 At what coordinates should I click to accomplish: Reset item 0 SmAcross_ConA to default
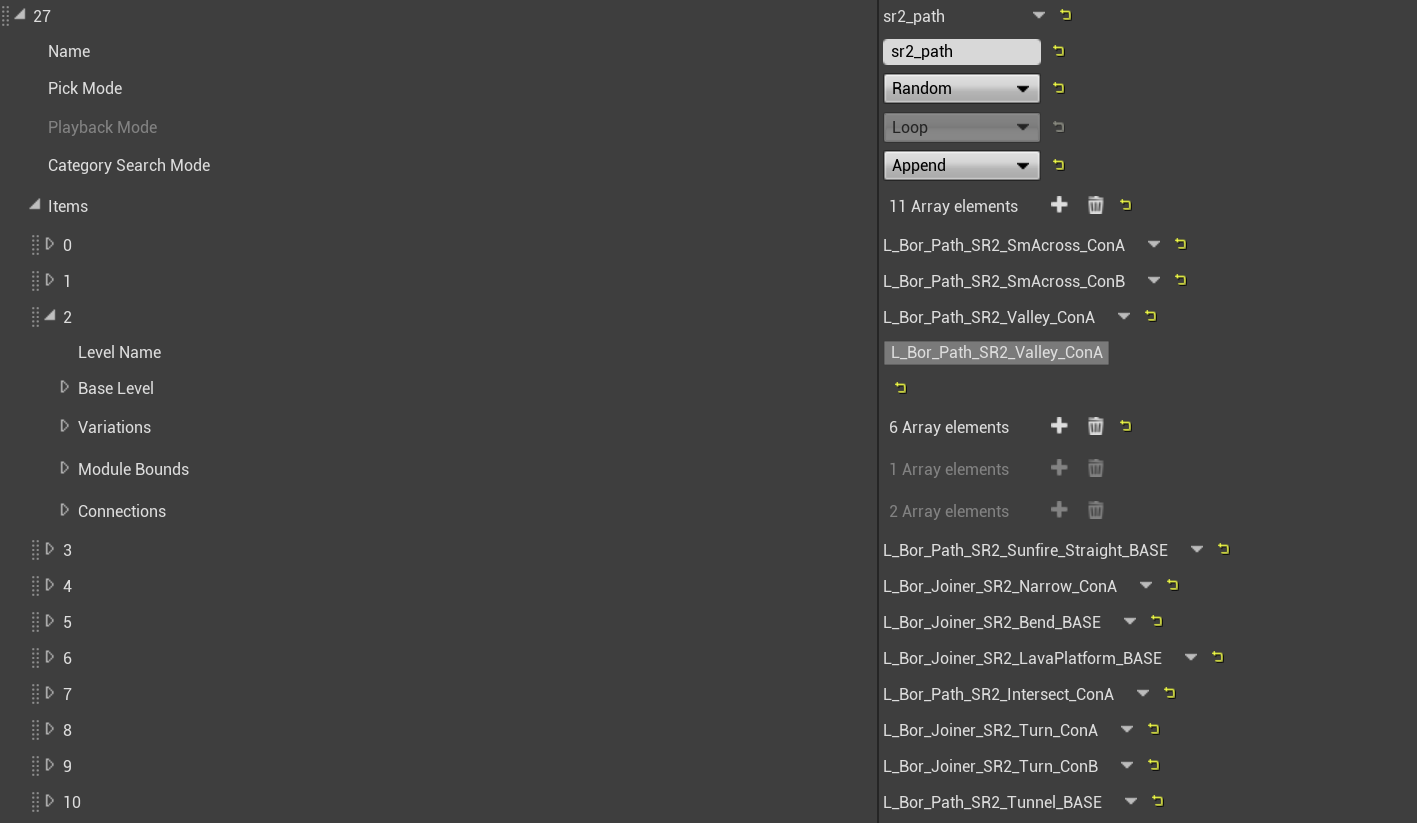pos(1181,244)
